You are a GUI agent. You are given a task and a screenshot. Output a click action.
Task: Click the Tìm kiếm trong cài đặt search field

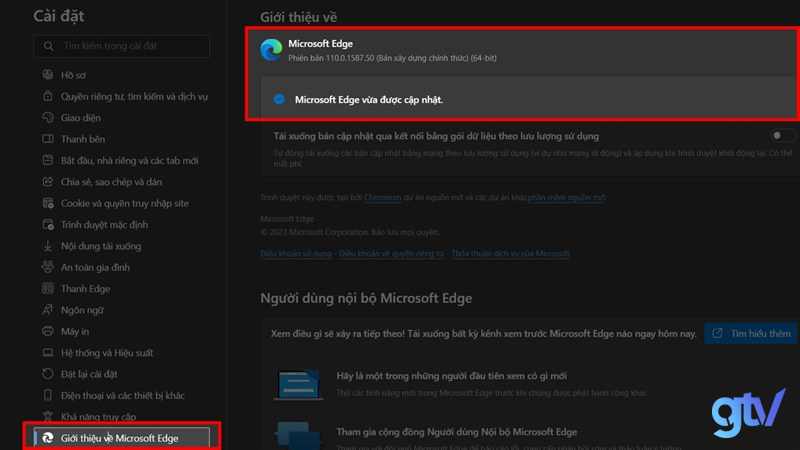tap(122, 46)
